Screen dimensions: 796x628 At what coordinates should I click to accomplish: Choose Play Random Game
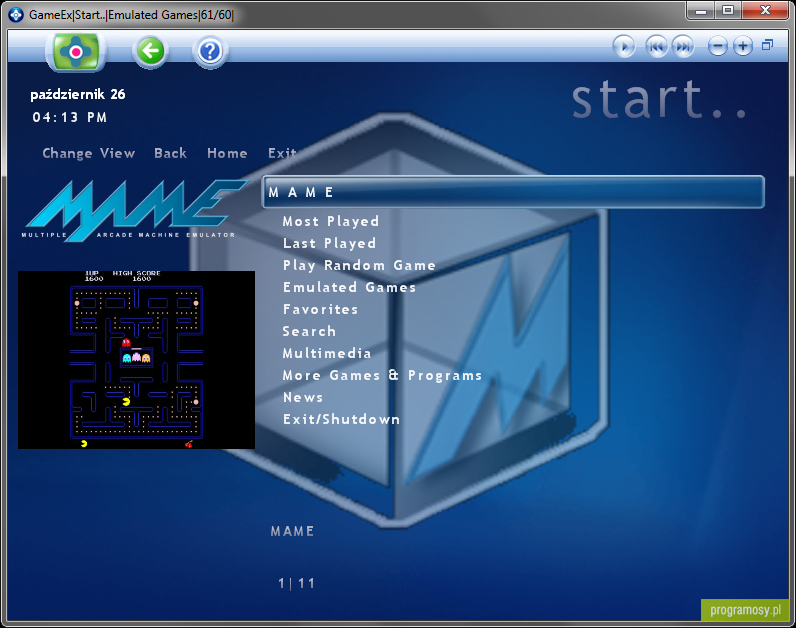pyautogui.click(x=359, y=266)
